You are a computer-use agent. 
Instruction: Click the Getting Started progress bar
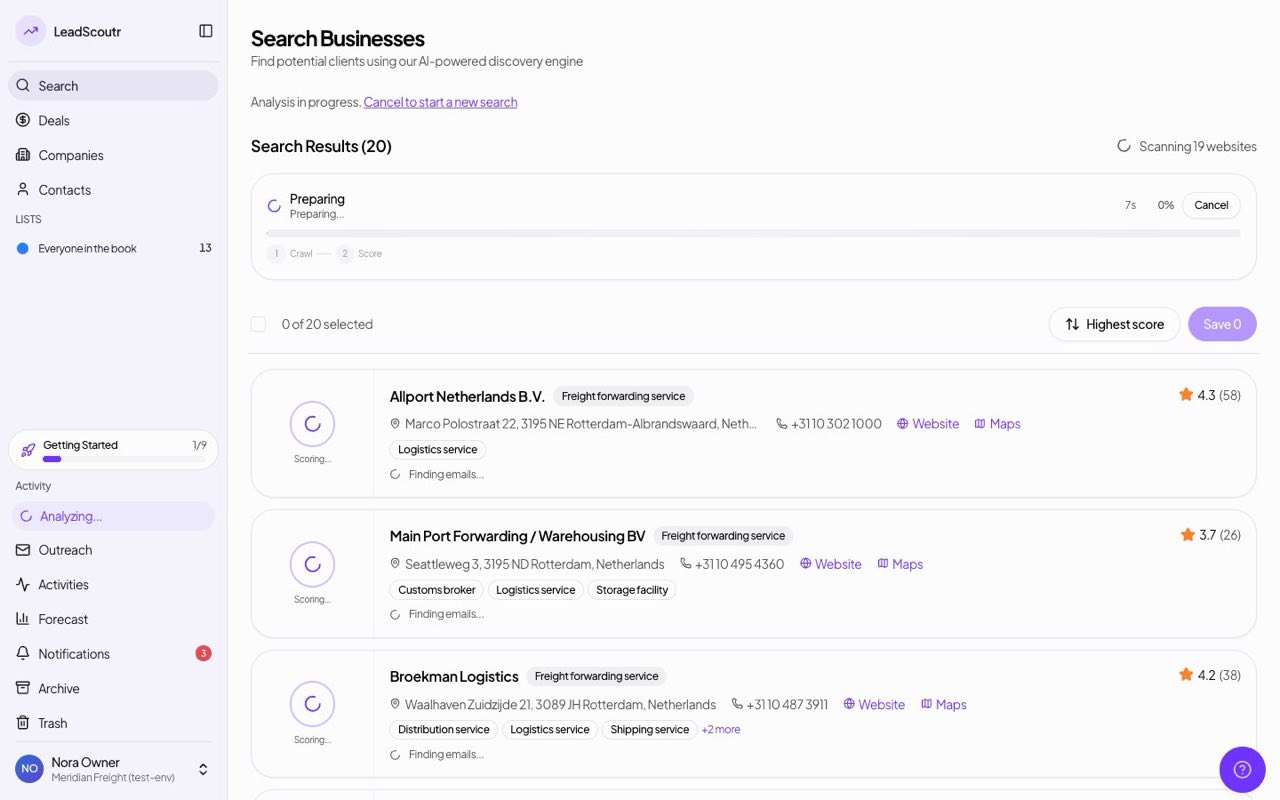pyautogui.click(x=125, y=459)
